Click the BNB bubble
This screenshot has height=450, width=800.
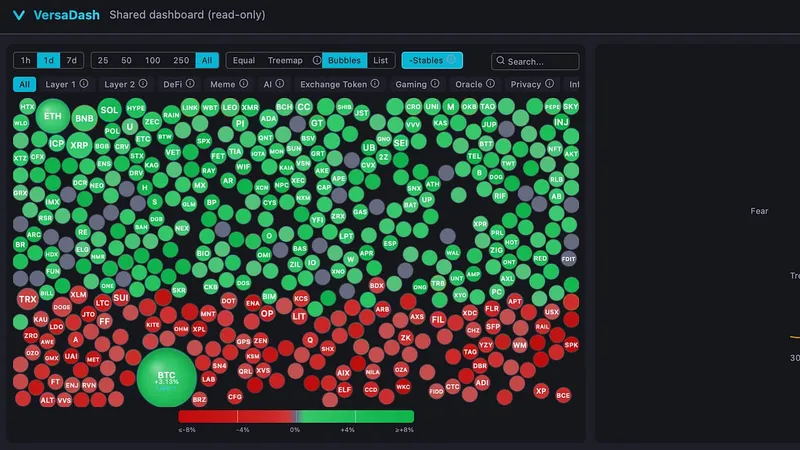tap(84, 118)
